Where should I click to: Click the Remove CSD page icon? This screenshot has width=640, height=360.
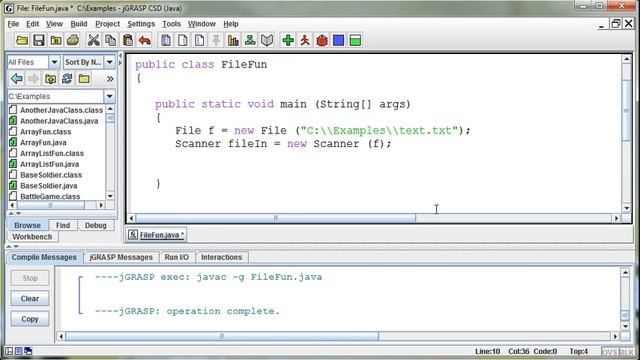click(183, 40)
